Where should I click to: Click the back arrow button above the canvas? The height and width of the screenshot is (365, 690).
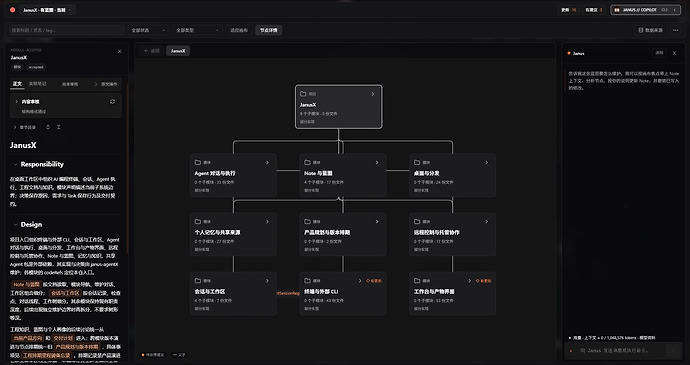(151, 51)
